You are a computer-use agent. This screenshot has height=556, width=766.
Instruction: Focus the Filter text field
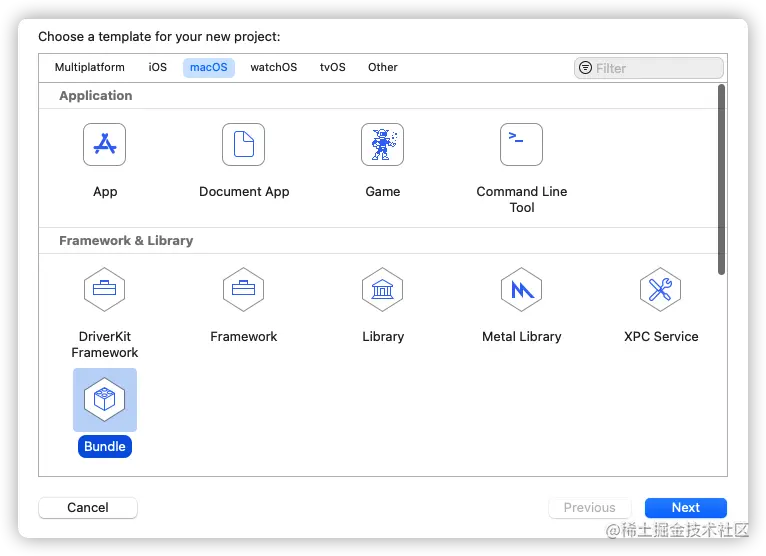(x=649, y=68)
